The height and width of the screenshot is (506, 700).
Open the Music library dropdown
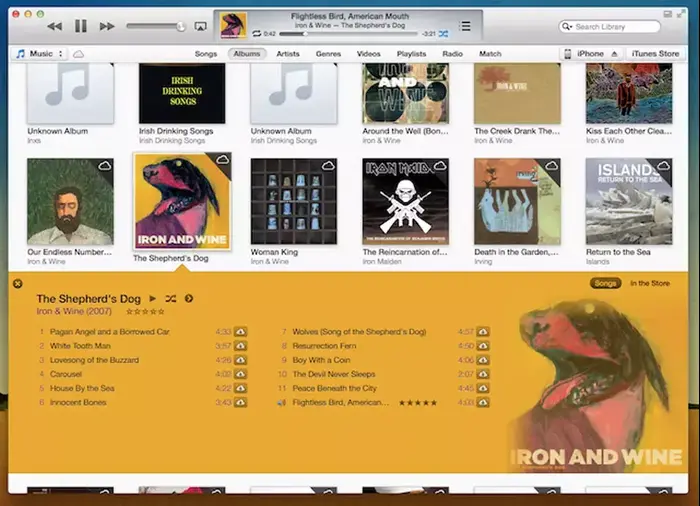[x=39, y=54]
